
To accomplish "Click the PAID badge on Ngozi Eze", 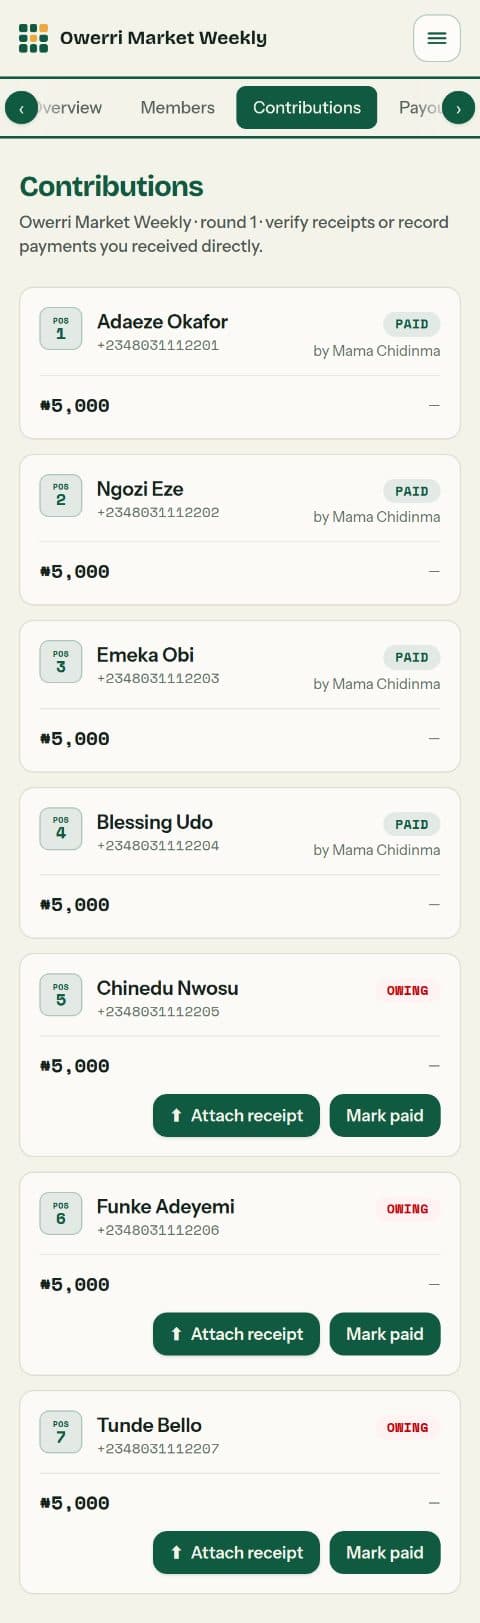I will tap(411, 491).
